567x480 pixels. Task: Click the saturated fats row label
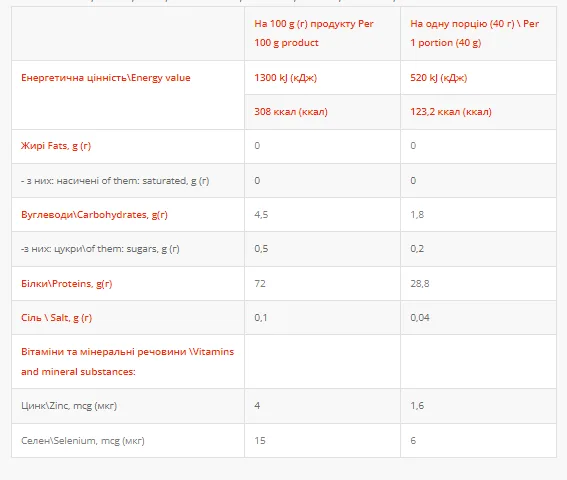pos(115,180)
